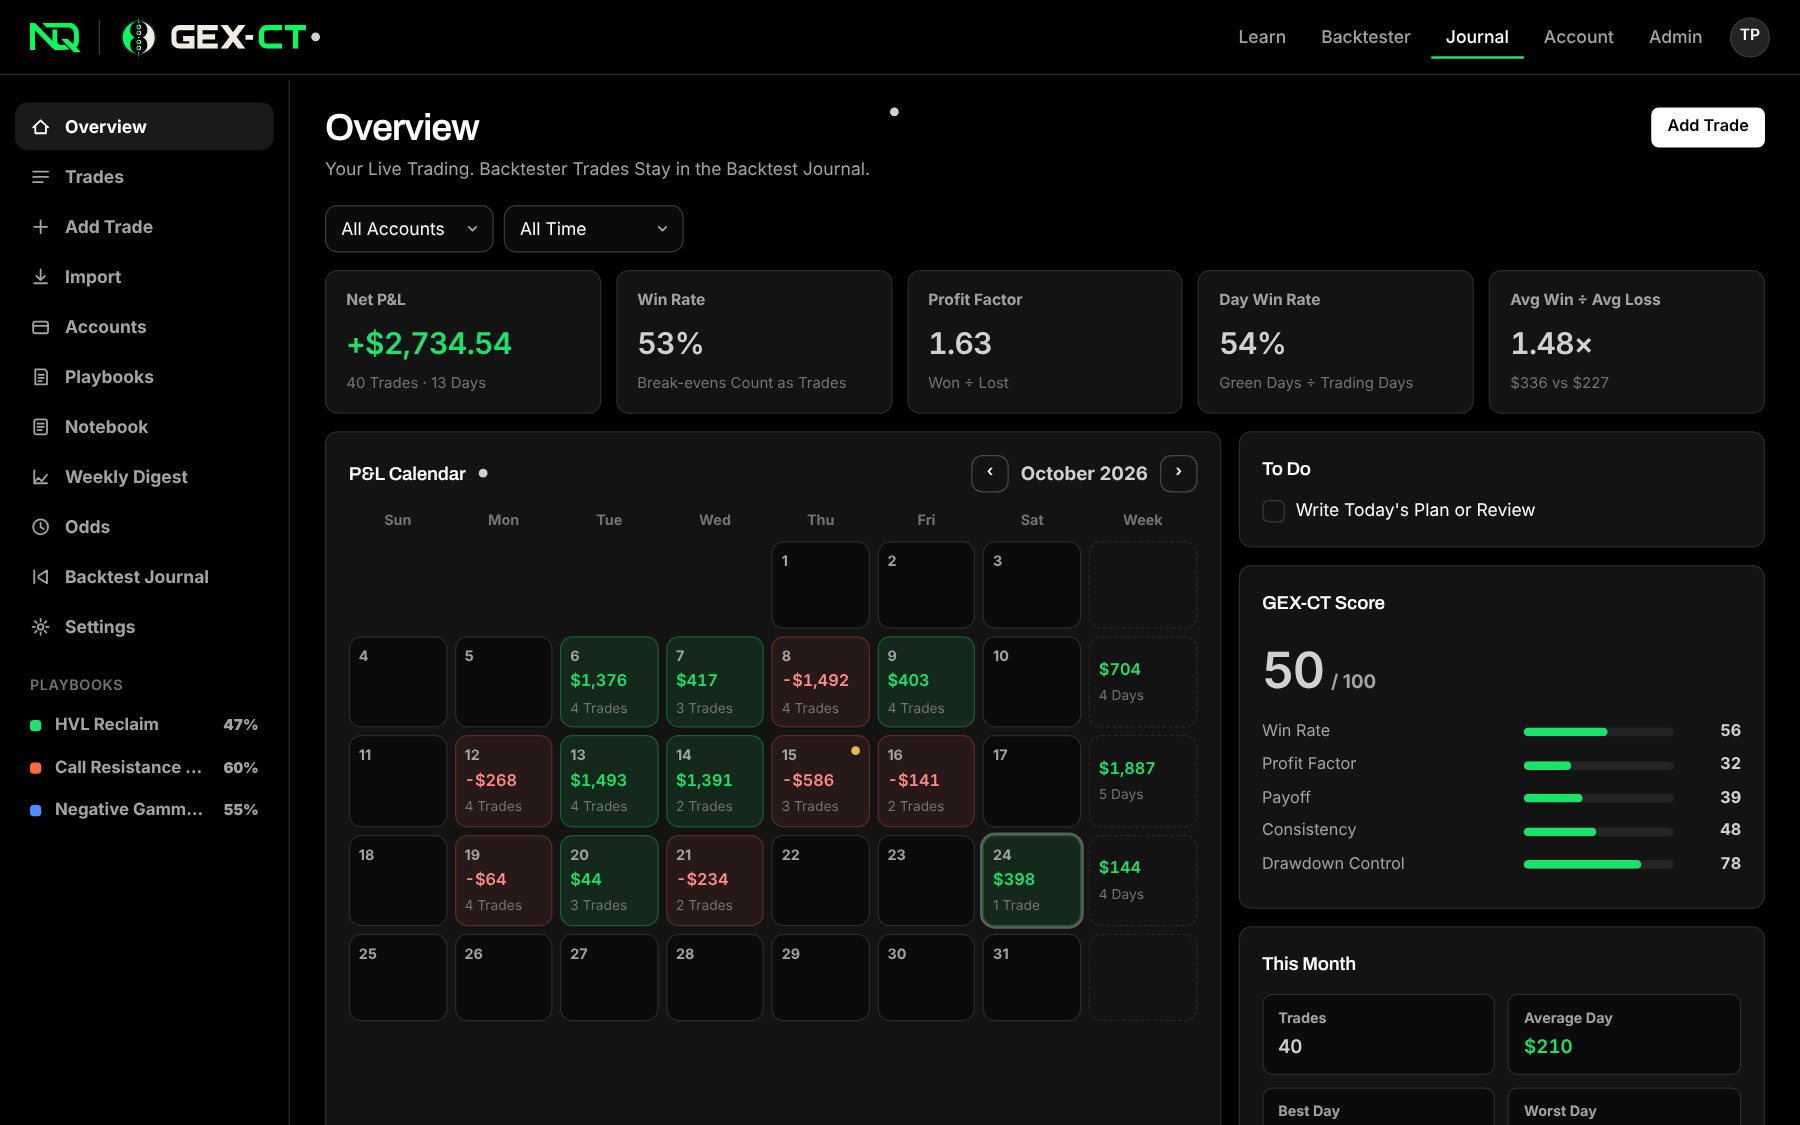Go to next month in calendar
Viewport: 1800px width, 1125px height.
(x=1178, y=473)
